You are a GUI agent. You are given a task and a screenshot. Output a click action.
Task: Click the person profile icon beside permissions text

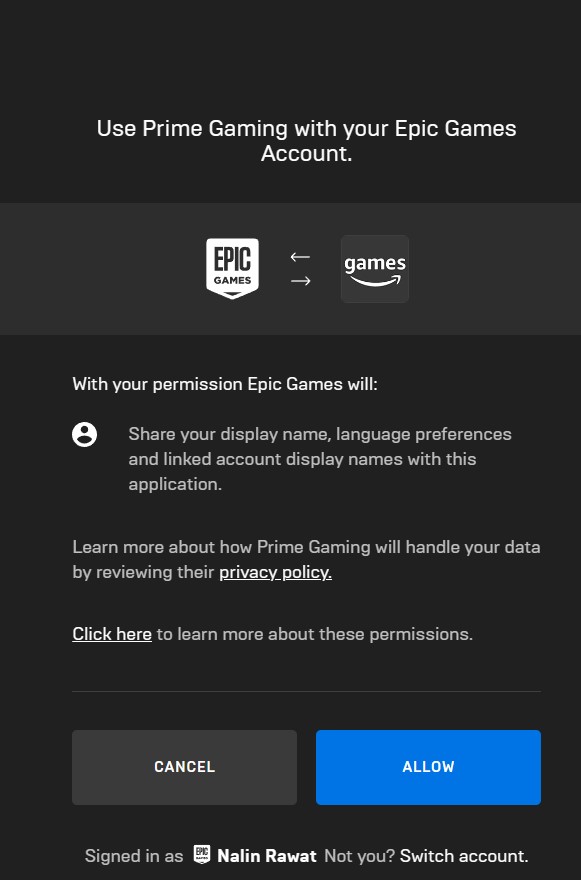(85, 434)
